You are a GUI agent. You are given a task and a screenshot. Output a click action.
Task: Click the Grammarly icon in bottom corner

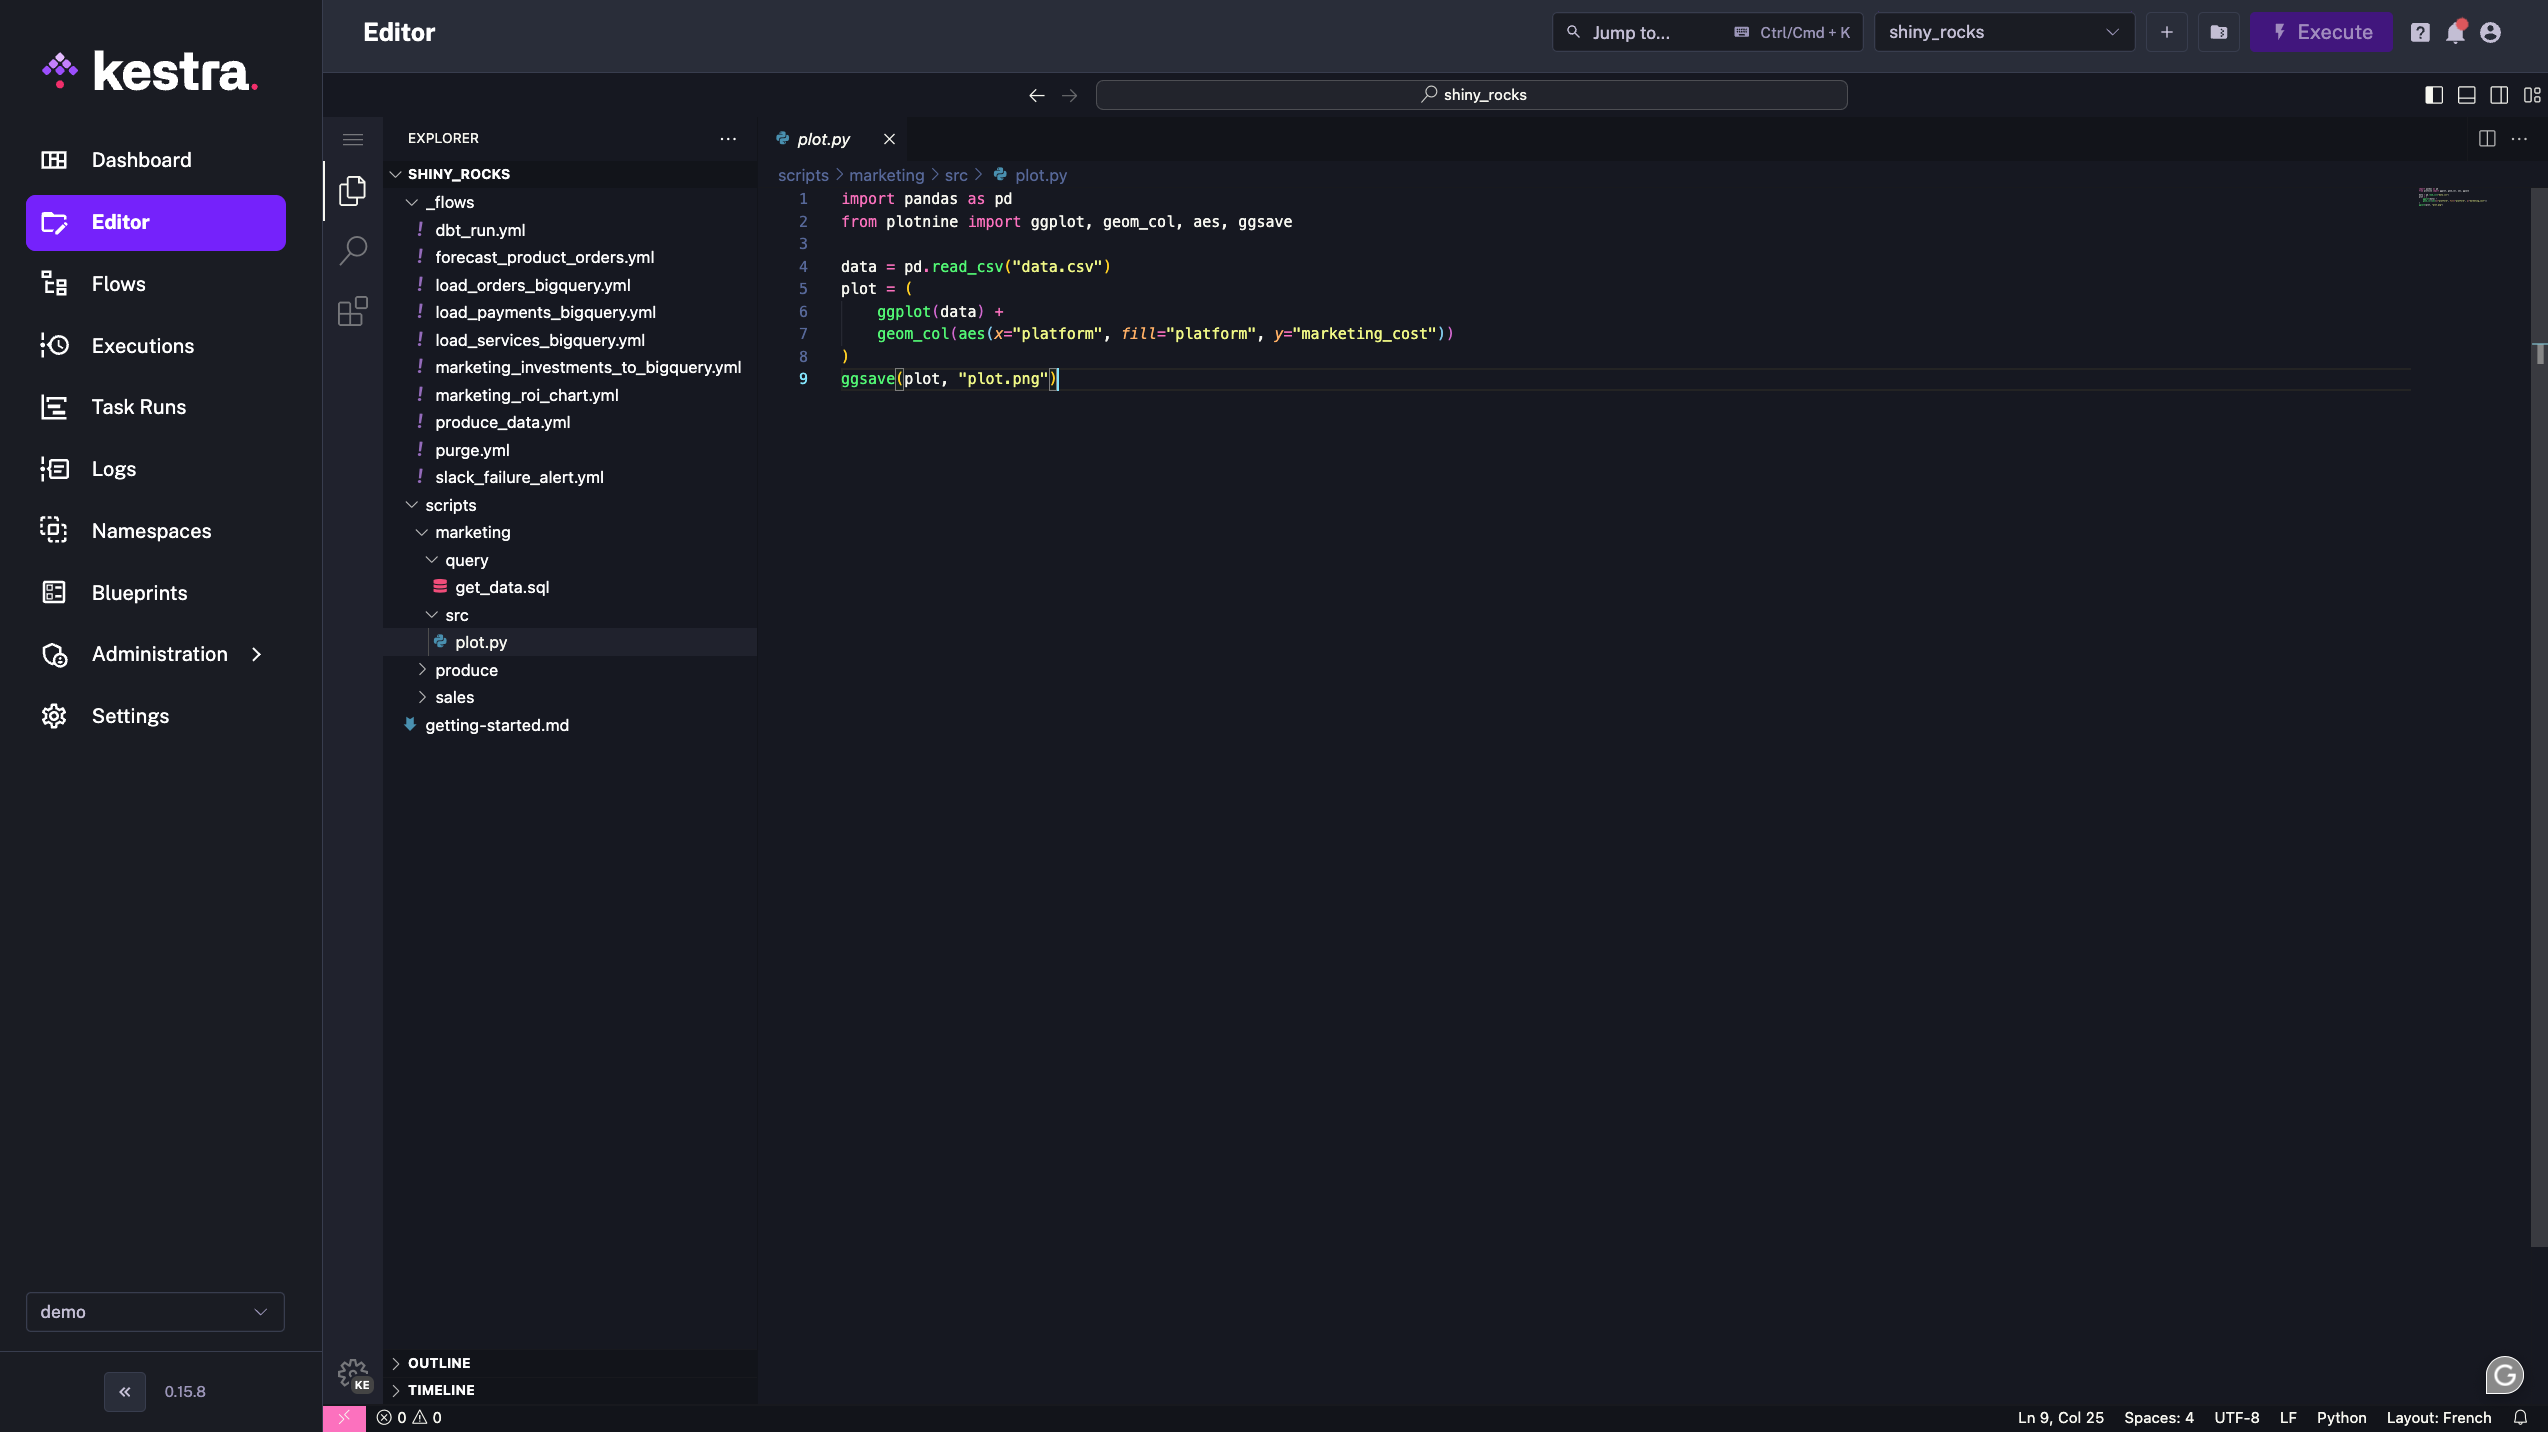(2504, 1374)
